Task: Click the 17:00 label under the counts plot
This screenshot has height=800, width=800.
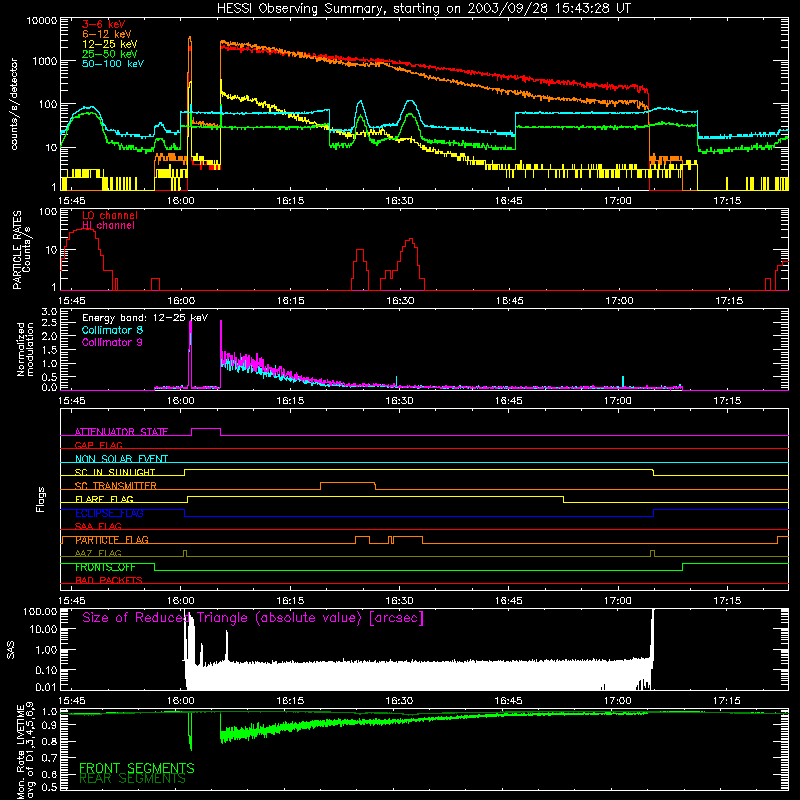Action: (617, 201)
